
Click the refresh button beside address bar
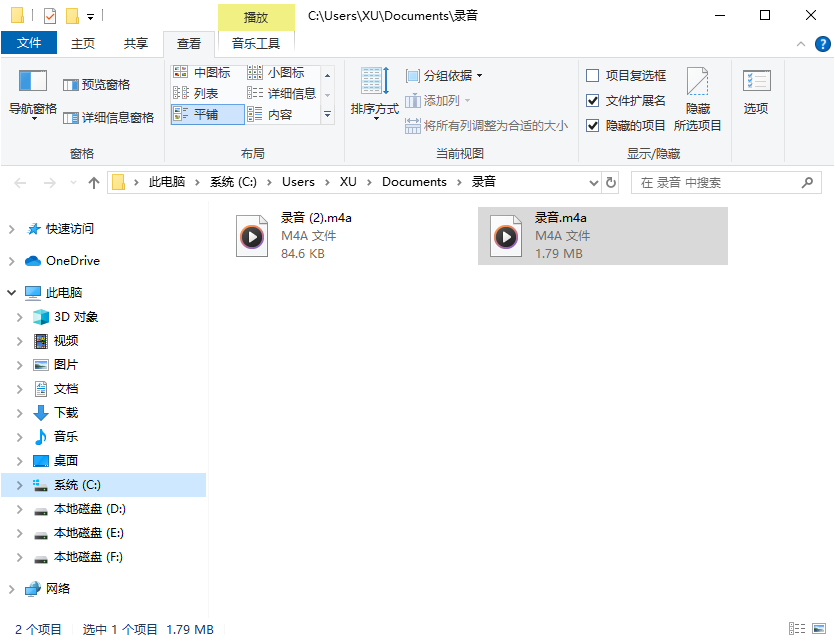[x=610, y=181]
